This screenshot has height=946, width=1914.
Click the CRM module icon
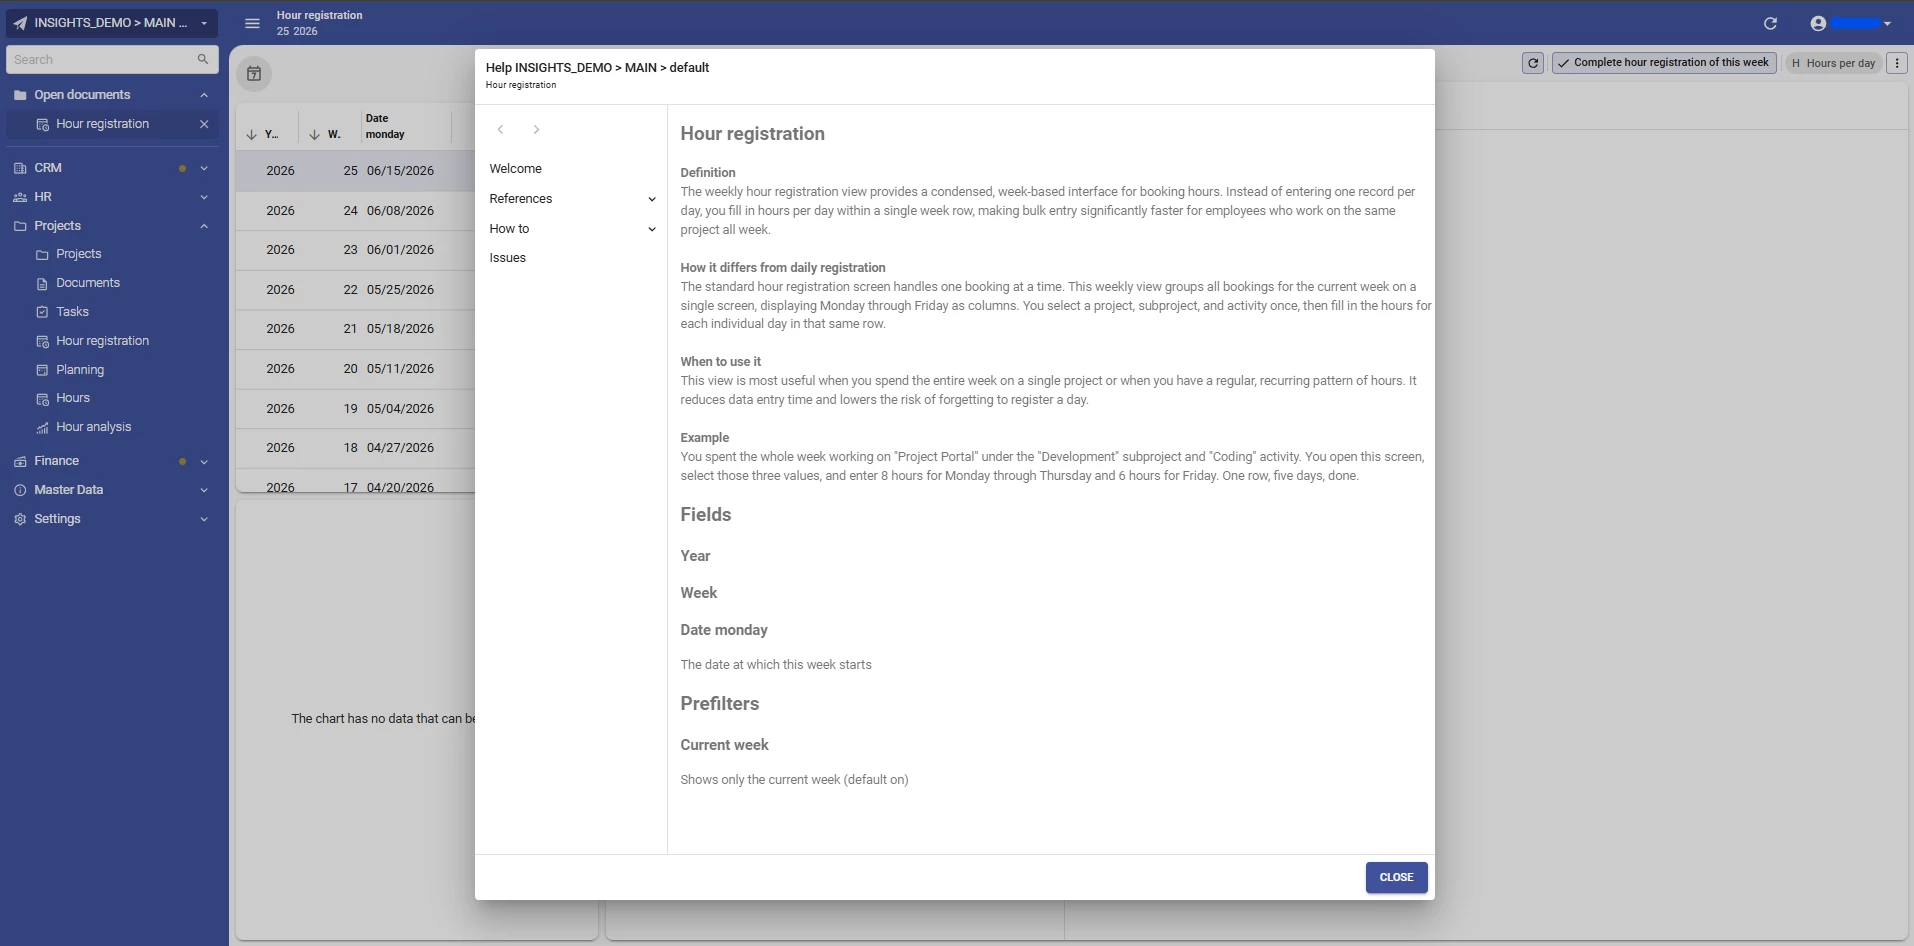[x=20, y=168]
